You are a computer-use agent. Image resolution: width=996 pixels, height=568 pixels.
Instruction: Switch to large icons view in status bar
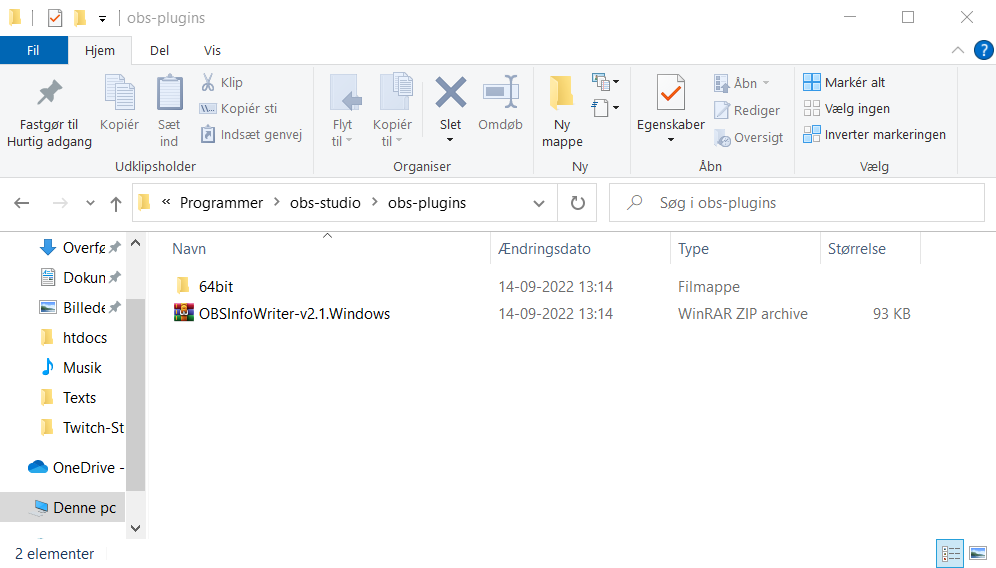pos(978,553)
